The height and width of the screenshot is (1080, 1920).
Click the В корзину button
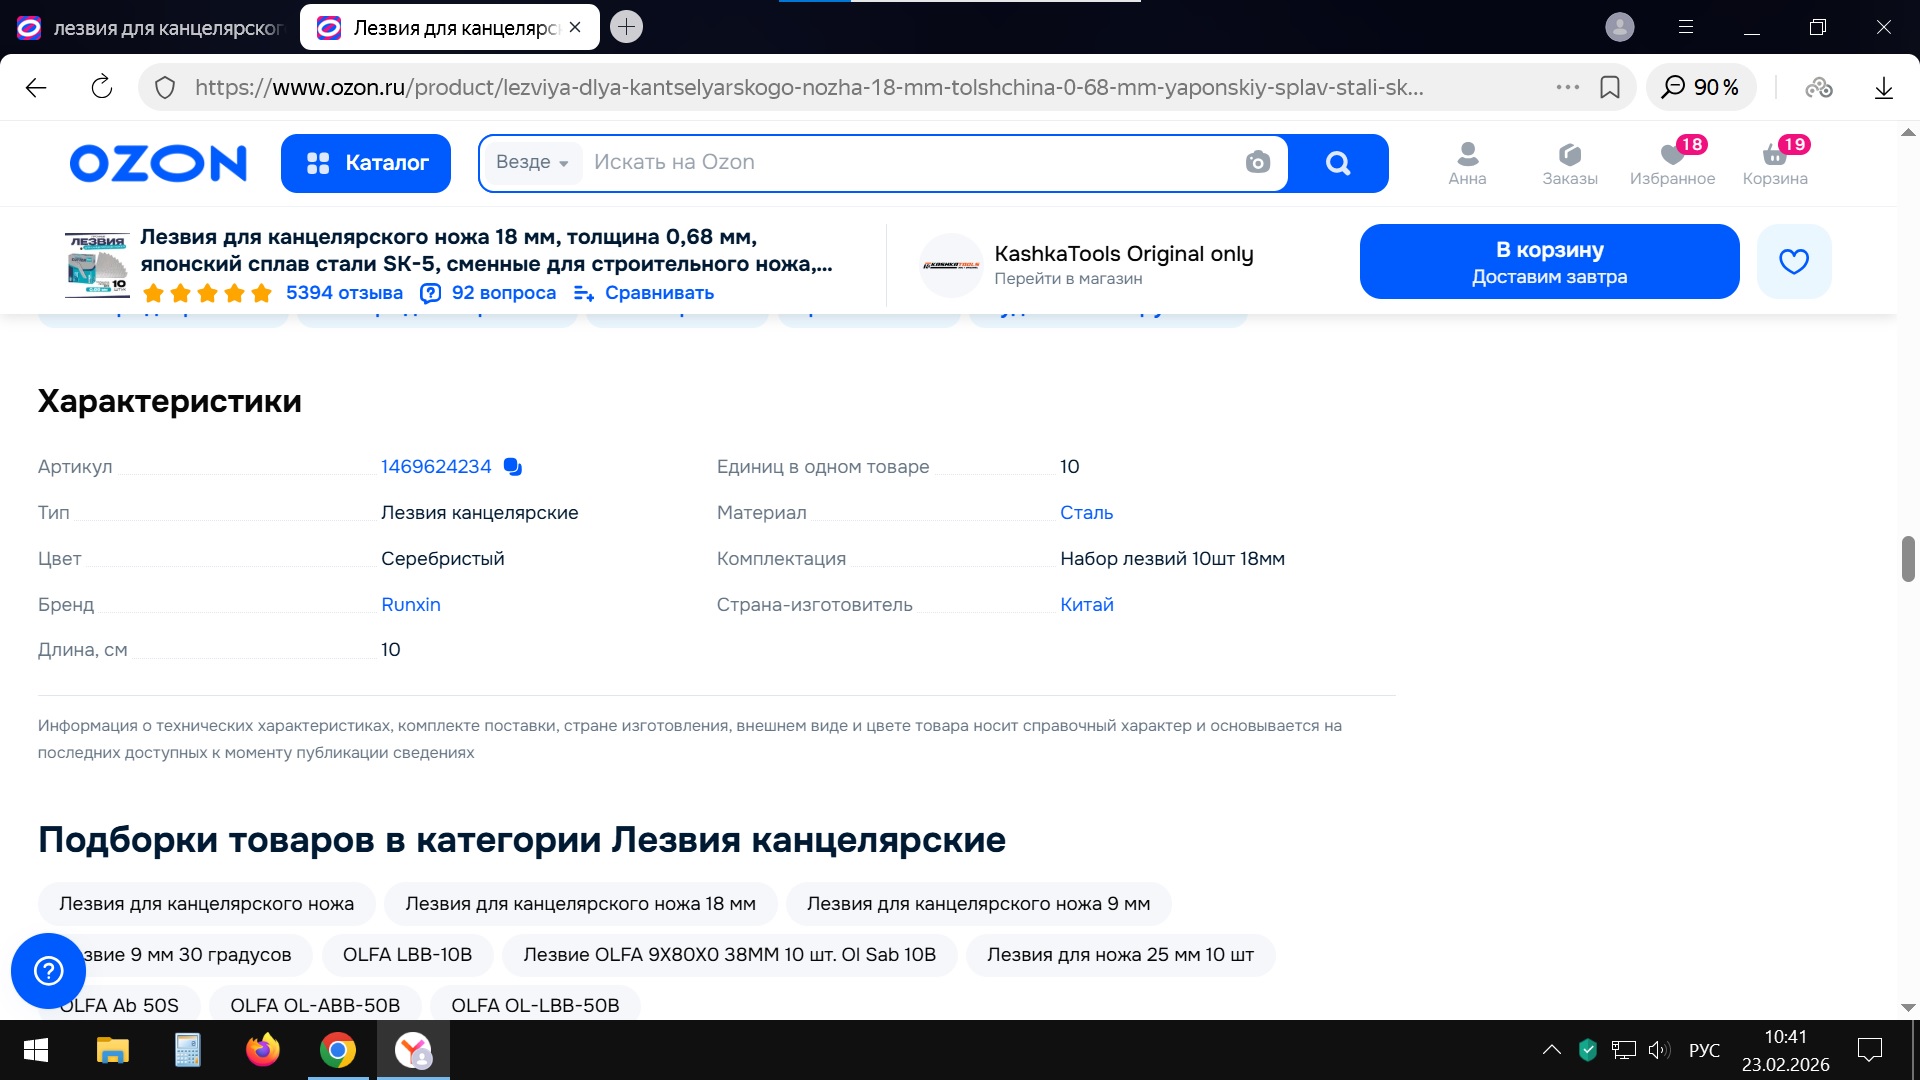[x=1549, y=261]
